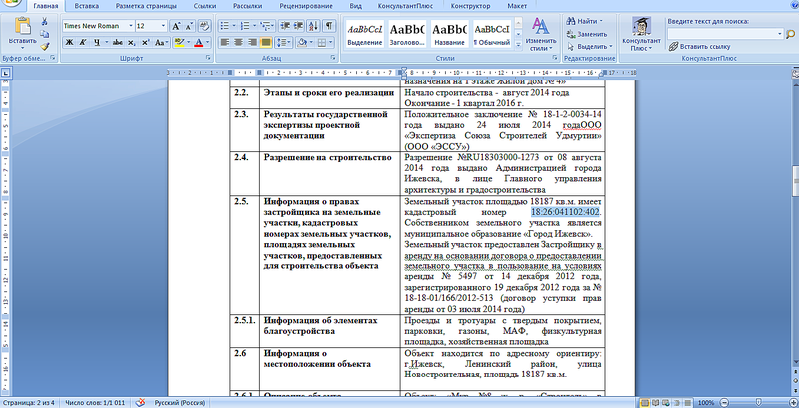Apply strikethrough formatting
This screenshot has height=408, width=799.
click(118, 42)
